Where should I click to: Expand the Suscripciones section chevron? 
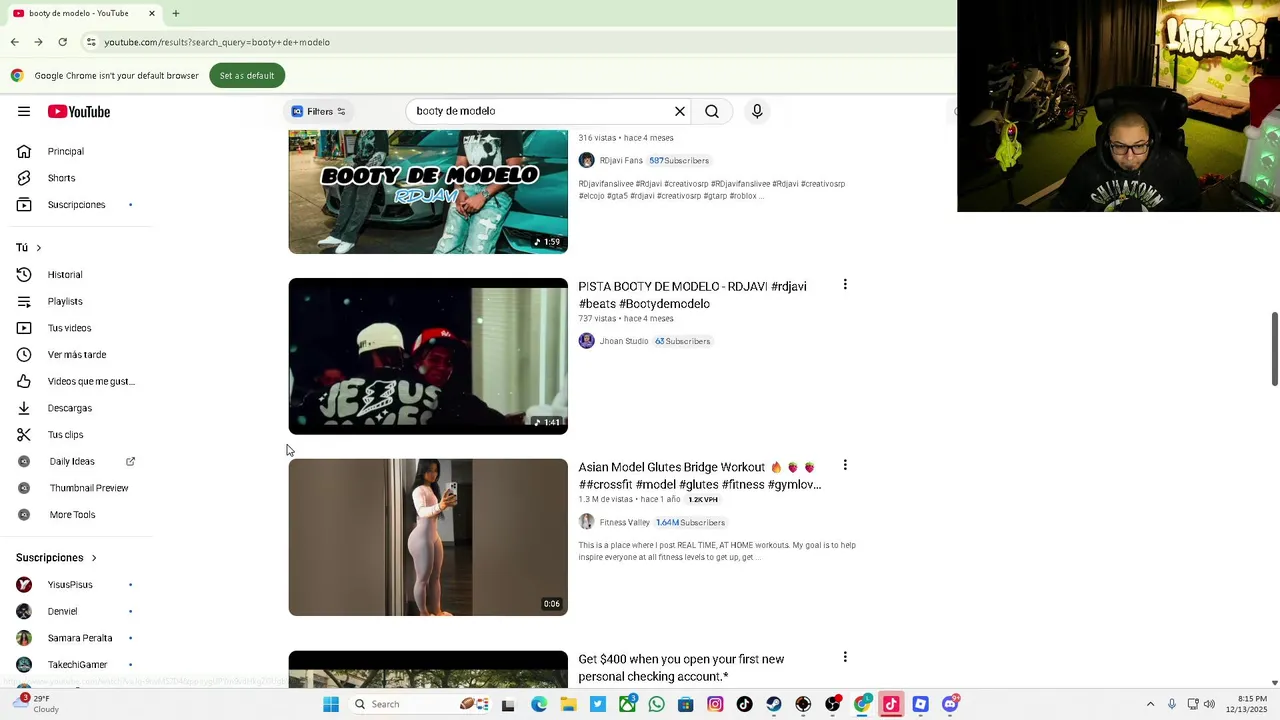click(x=94, y=558)
